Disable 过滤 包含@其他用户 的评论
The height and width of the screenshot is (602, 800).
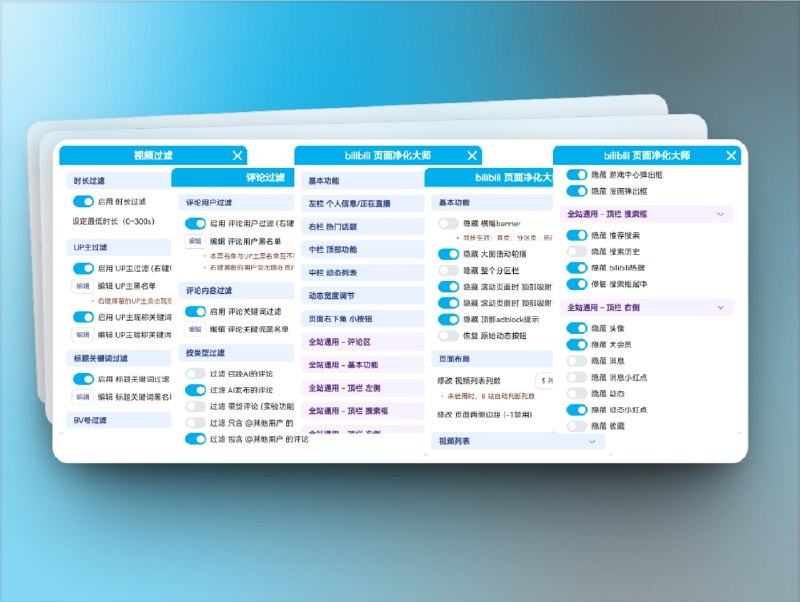pyautogui.click(x=196, y=437)
